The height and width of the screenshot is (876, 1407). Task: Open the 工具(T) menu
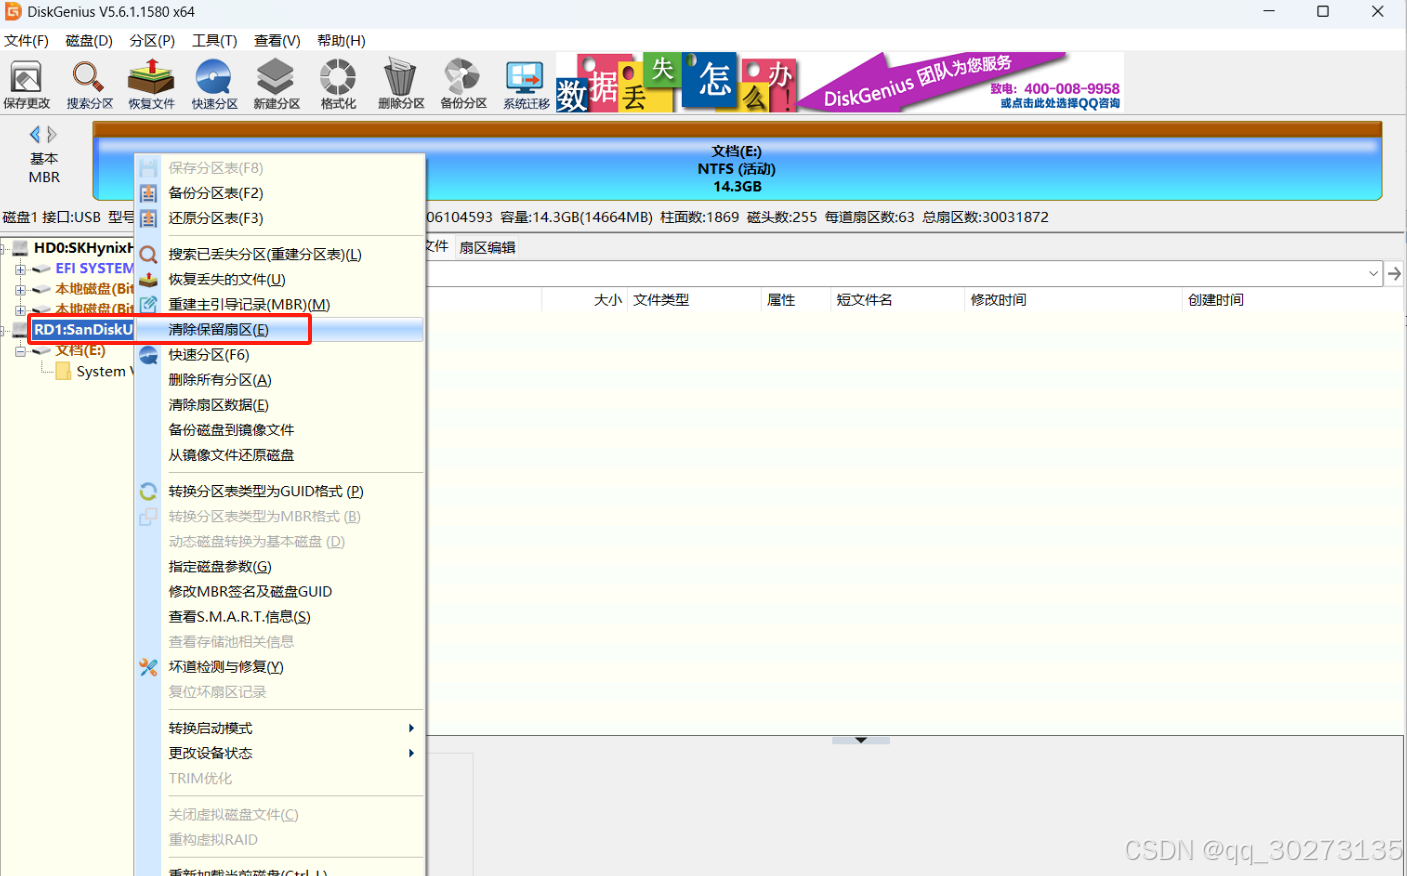[x=214, y=41]
